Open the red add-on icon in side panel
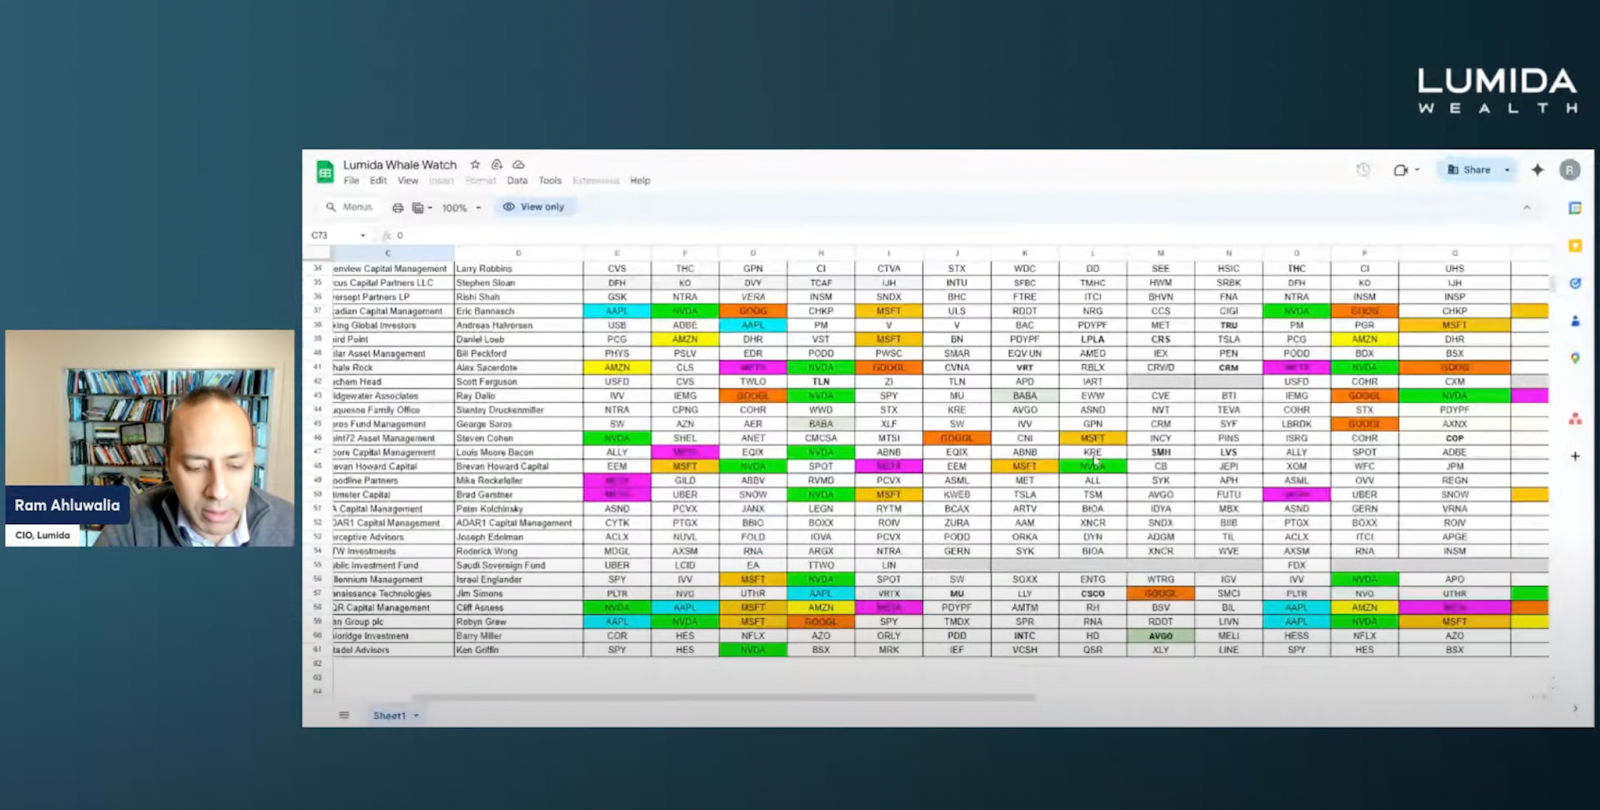 [1575, 418]
